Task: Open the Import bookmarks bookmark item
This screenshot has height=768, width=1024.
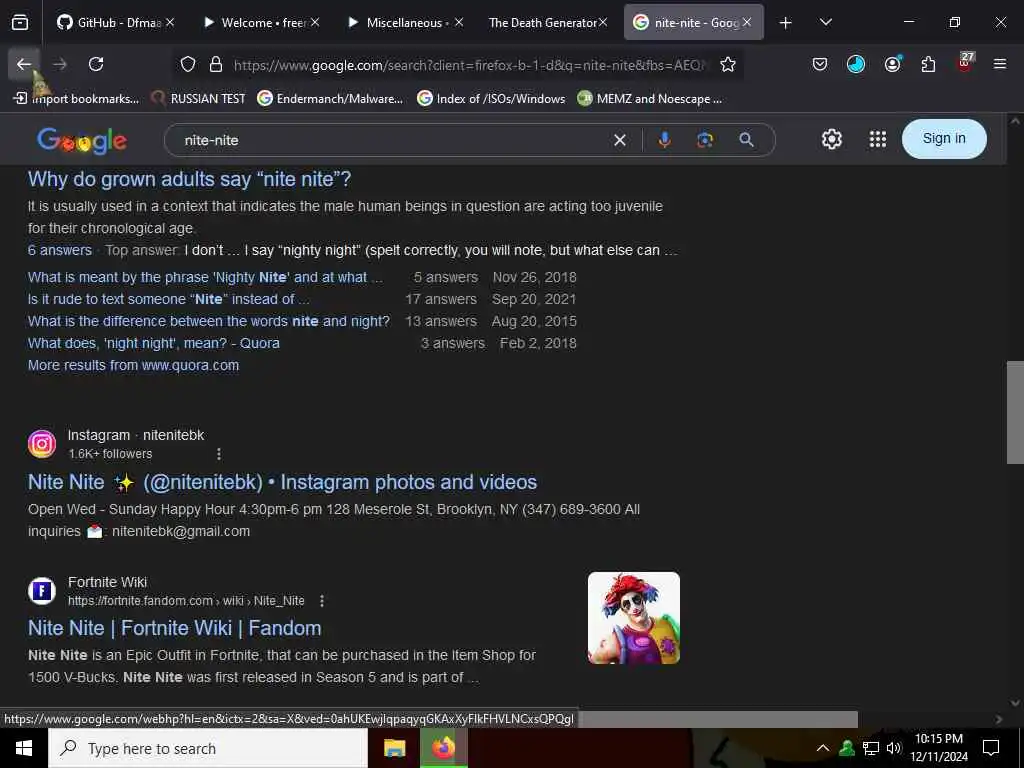Action: [76, 99]
